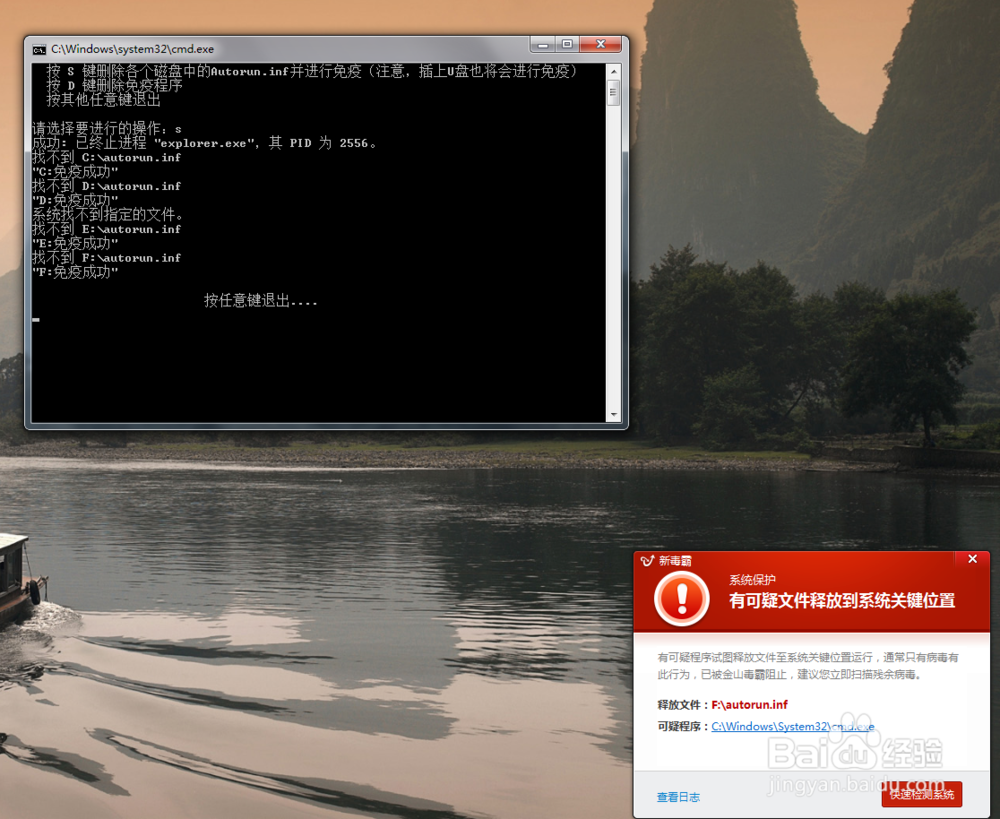Click the 找不到 D:\autorun.inf line
Screen dimensions: 1000x819
pyautogui.click(x=107, y=186)
